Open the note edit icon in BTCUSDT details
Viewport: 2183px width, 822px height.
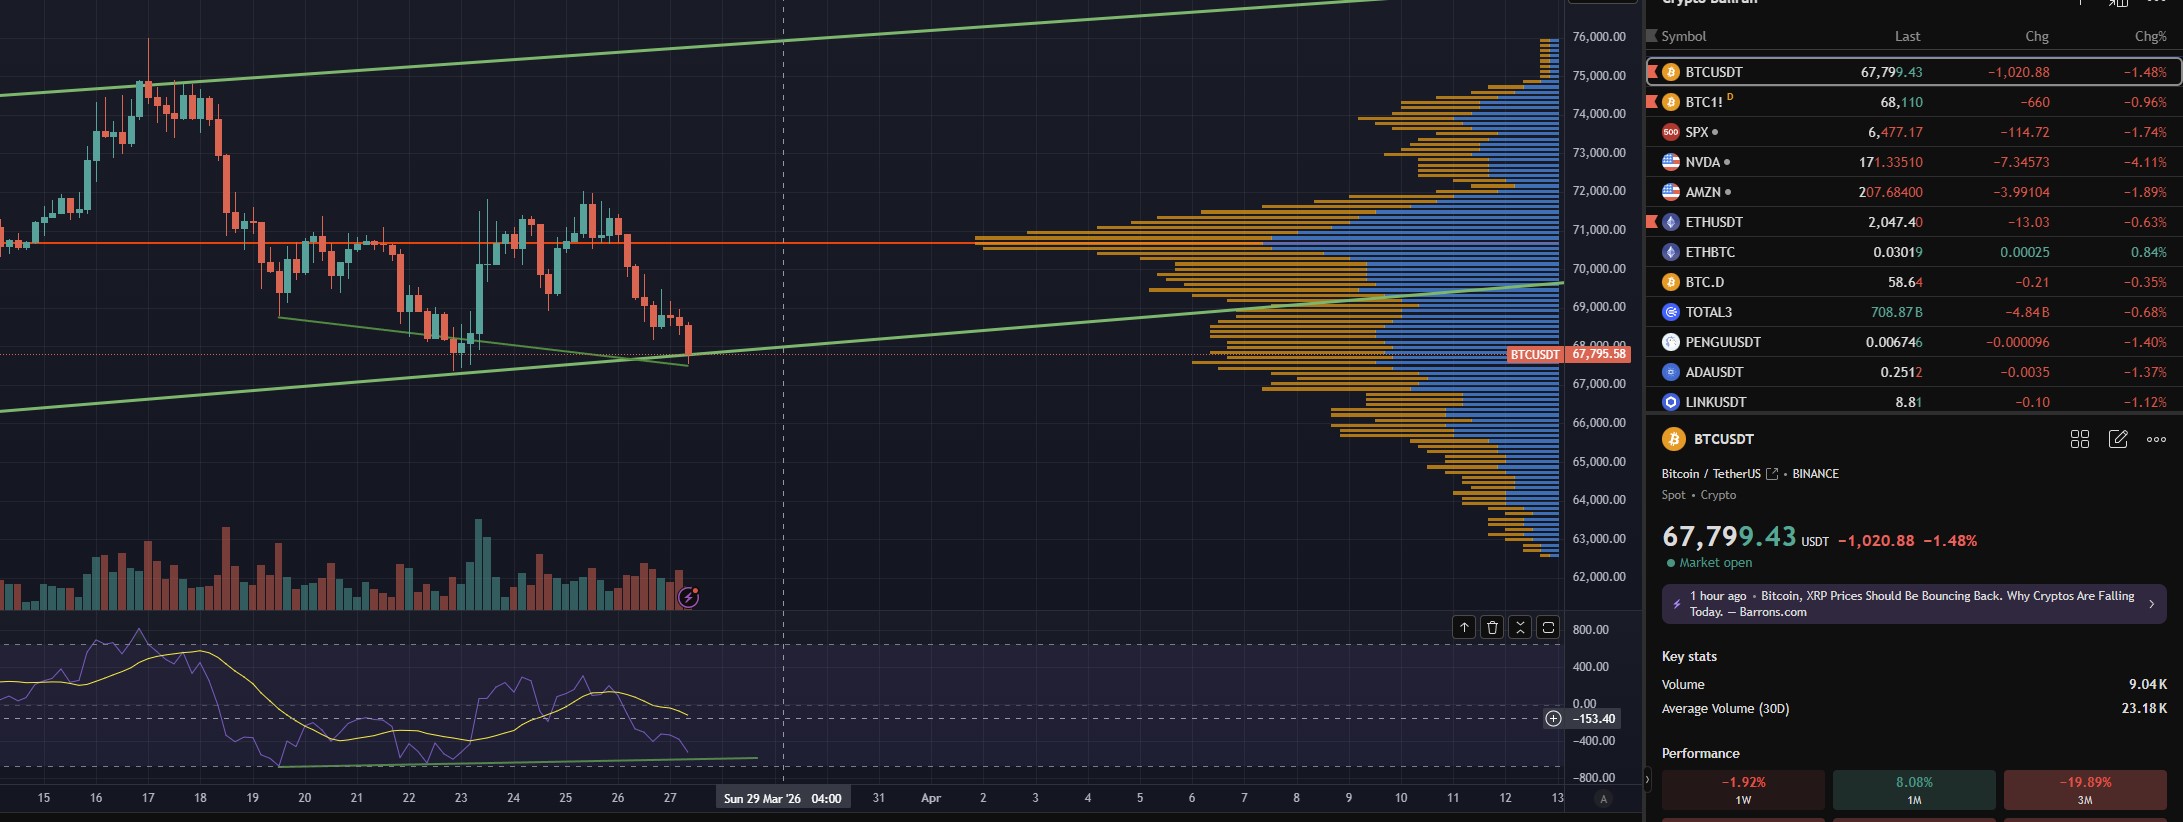[2118, 439]
